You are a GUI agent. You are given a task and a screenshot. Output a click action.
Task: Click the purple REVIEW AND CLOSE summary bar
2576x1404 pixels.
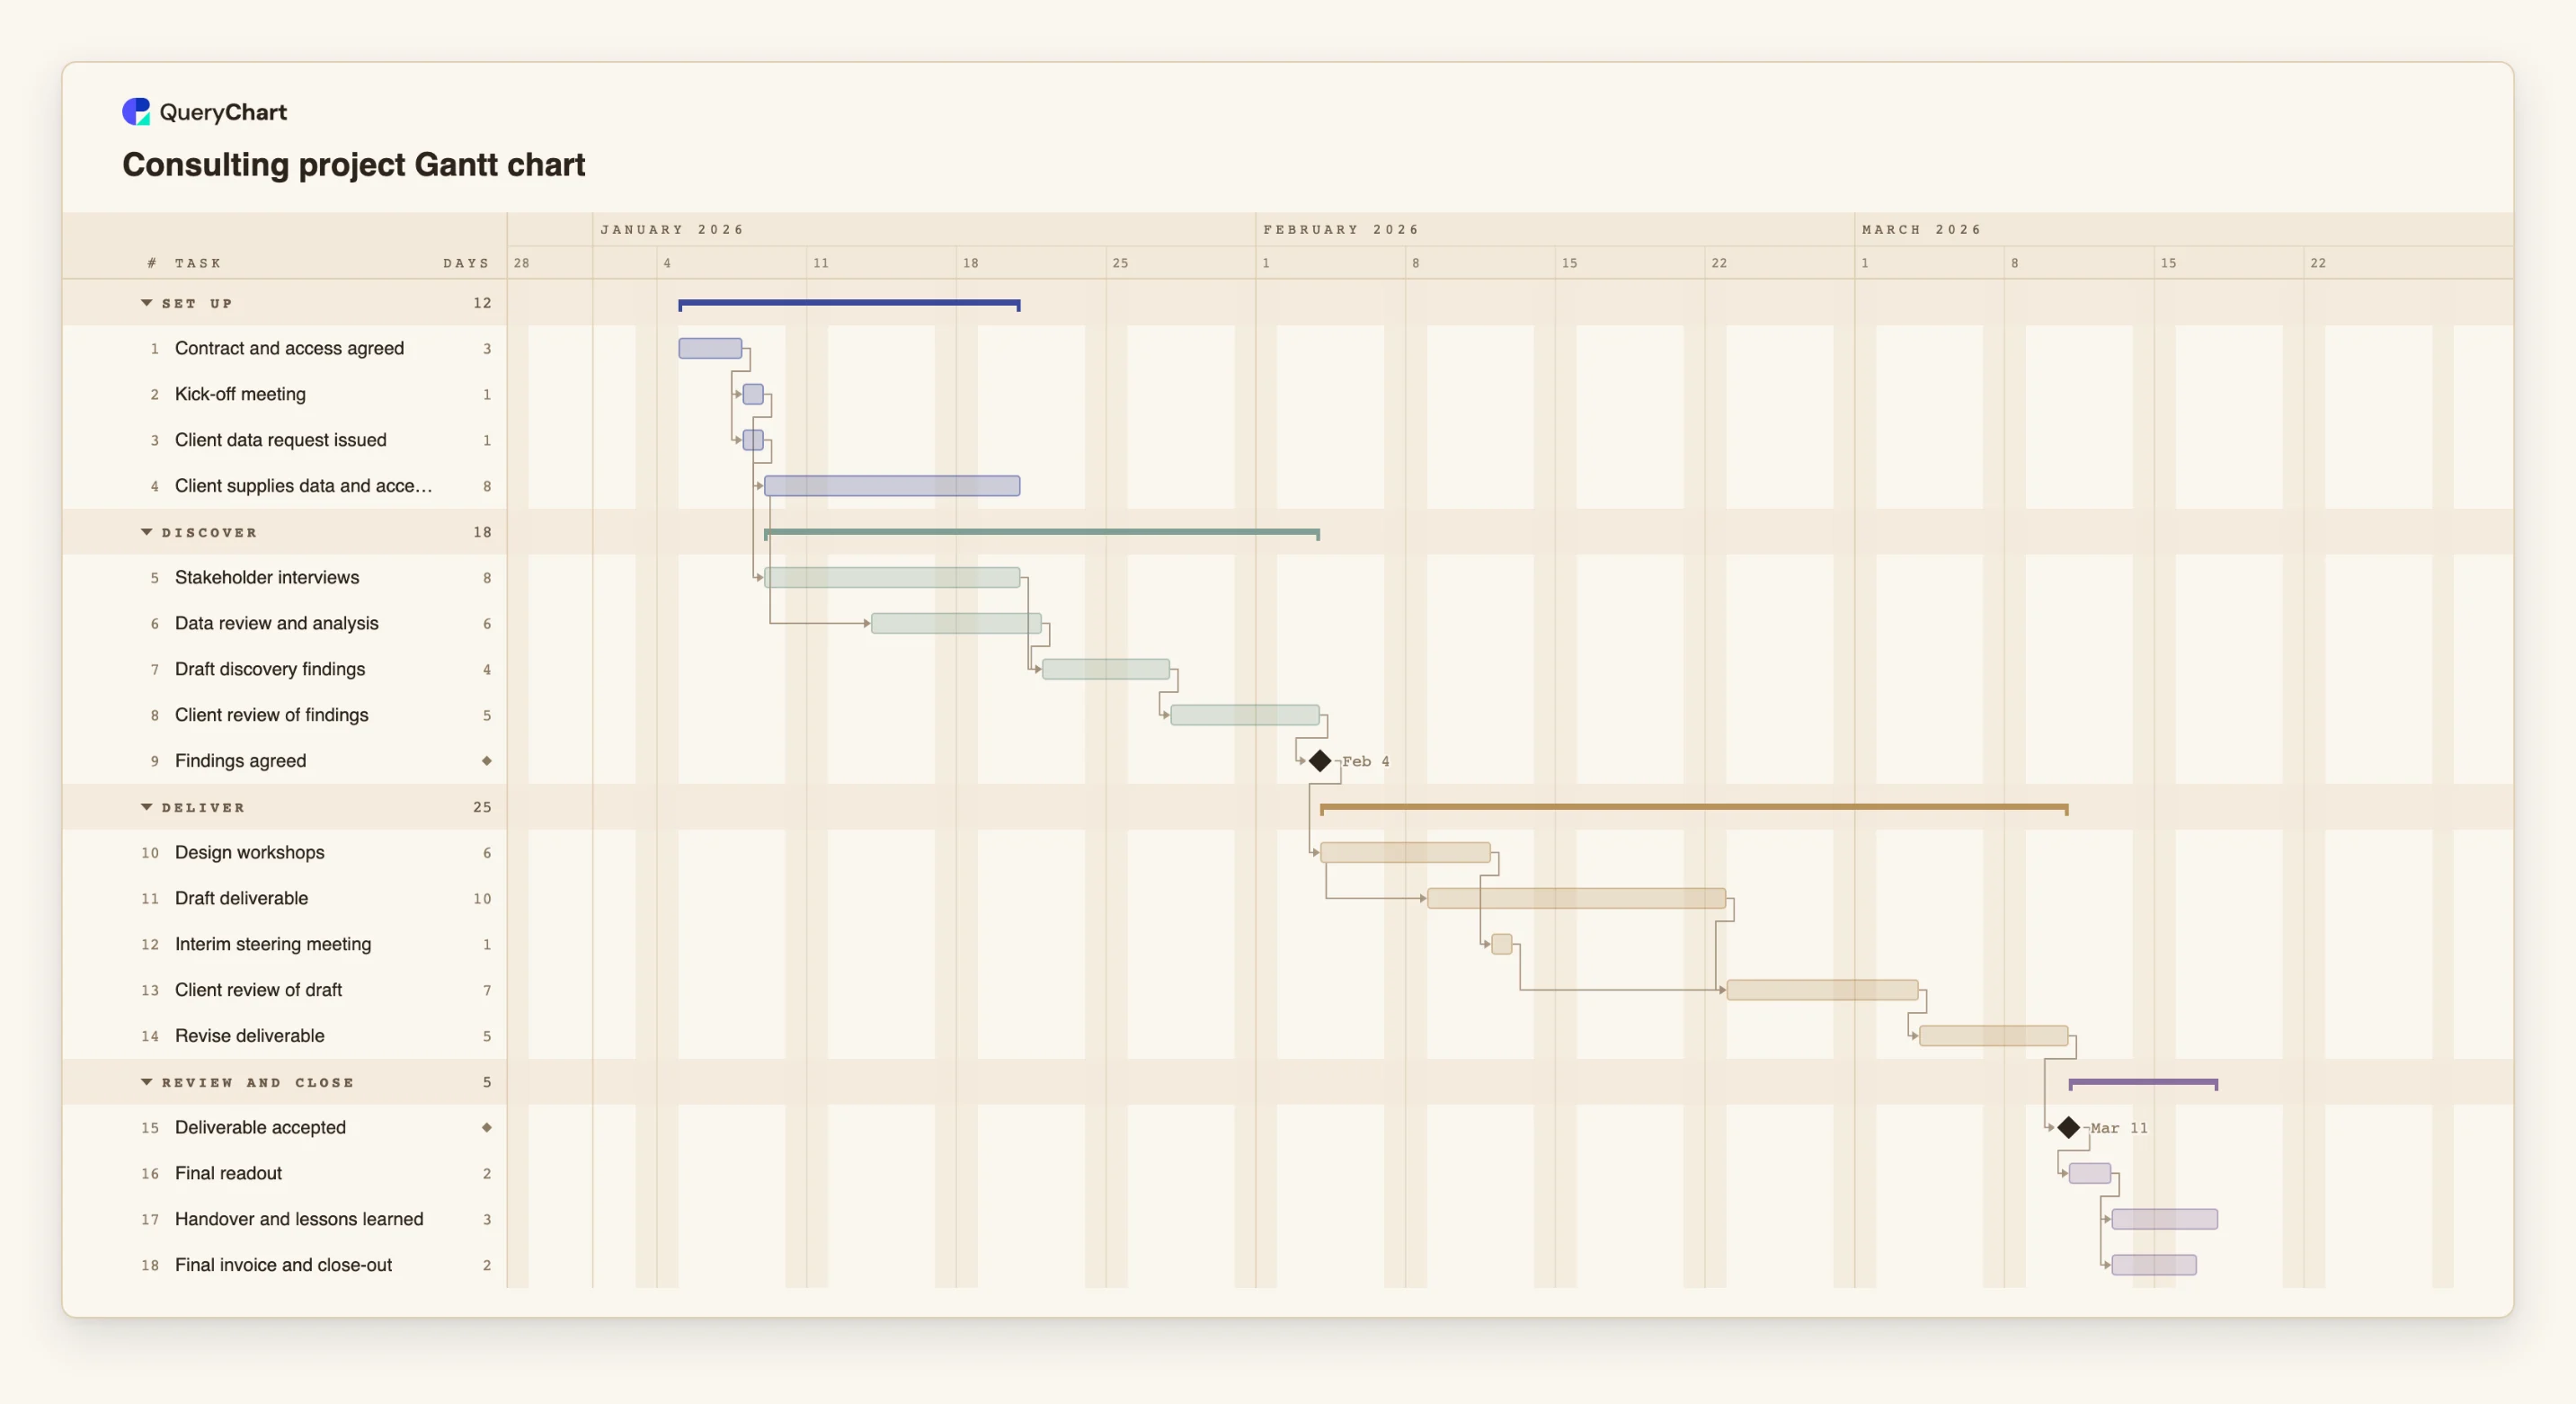point(2143,1083)
